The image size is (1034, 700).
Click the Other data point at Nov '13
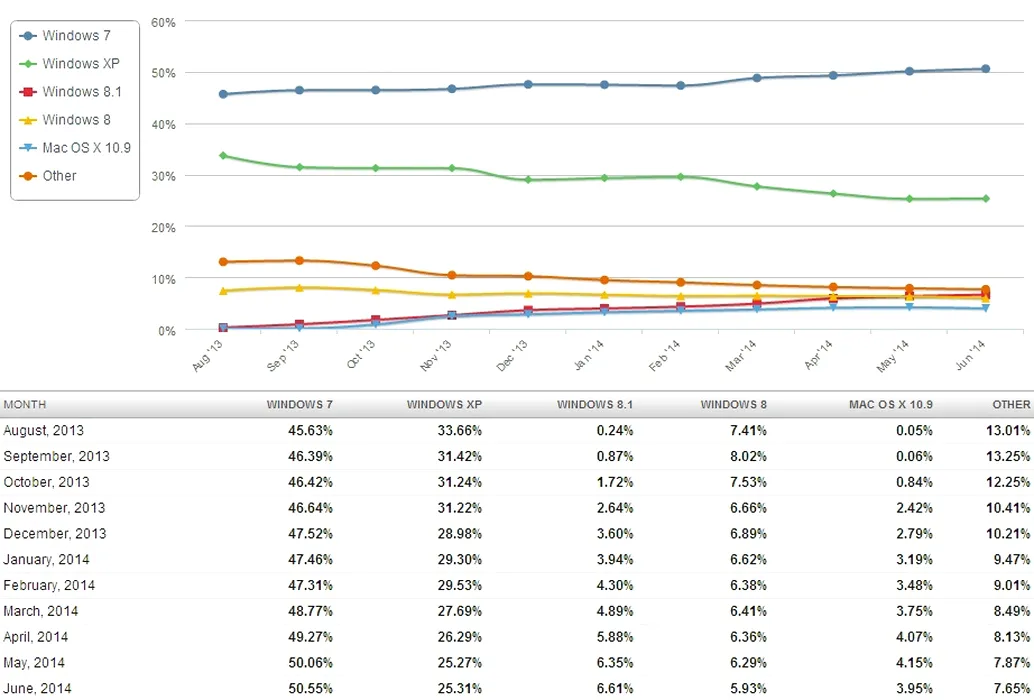click(452, 275)
